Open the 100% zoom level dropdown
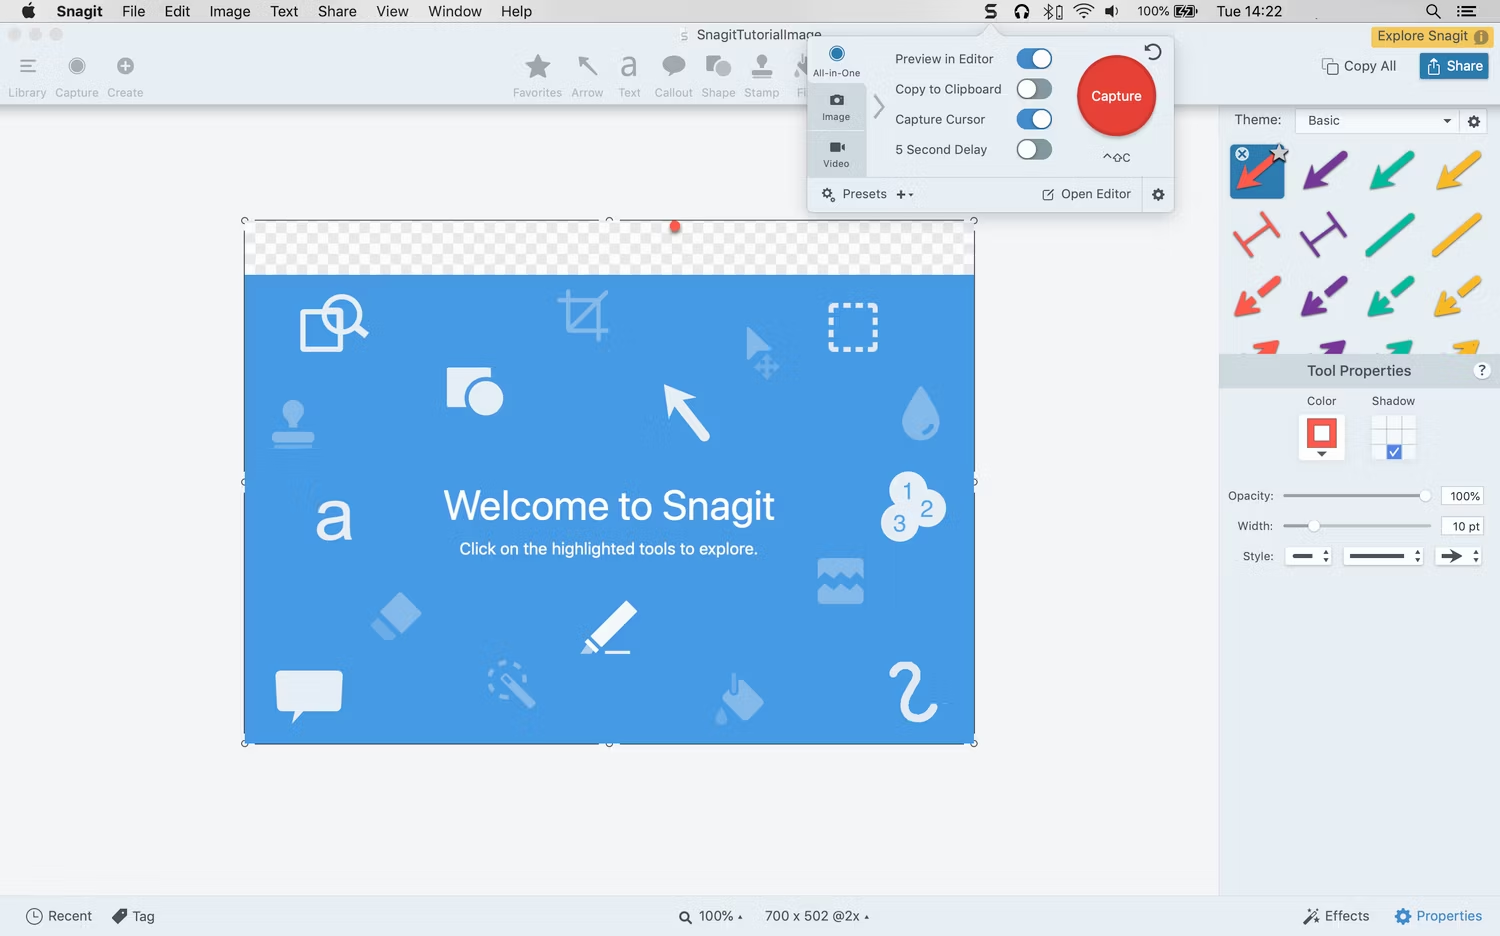The height and width of the screenshot is (936, 1500). [711, 916]
